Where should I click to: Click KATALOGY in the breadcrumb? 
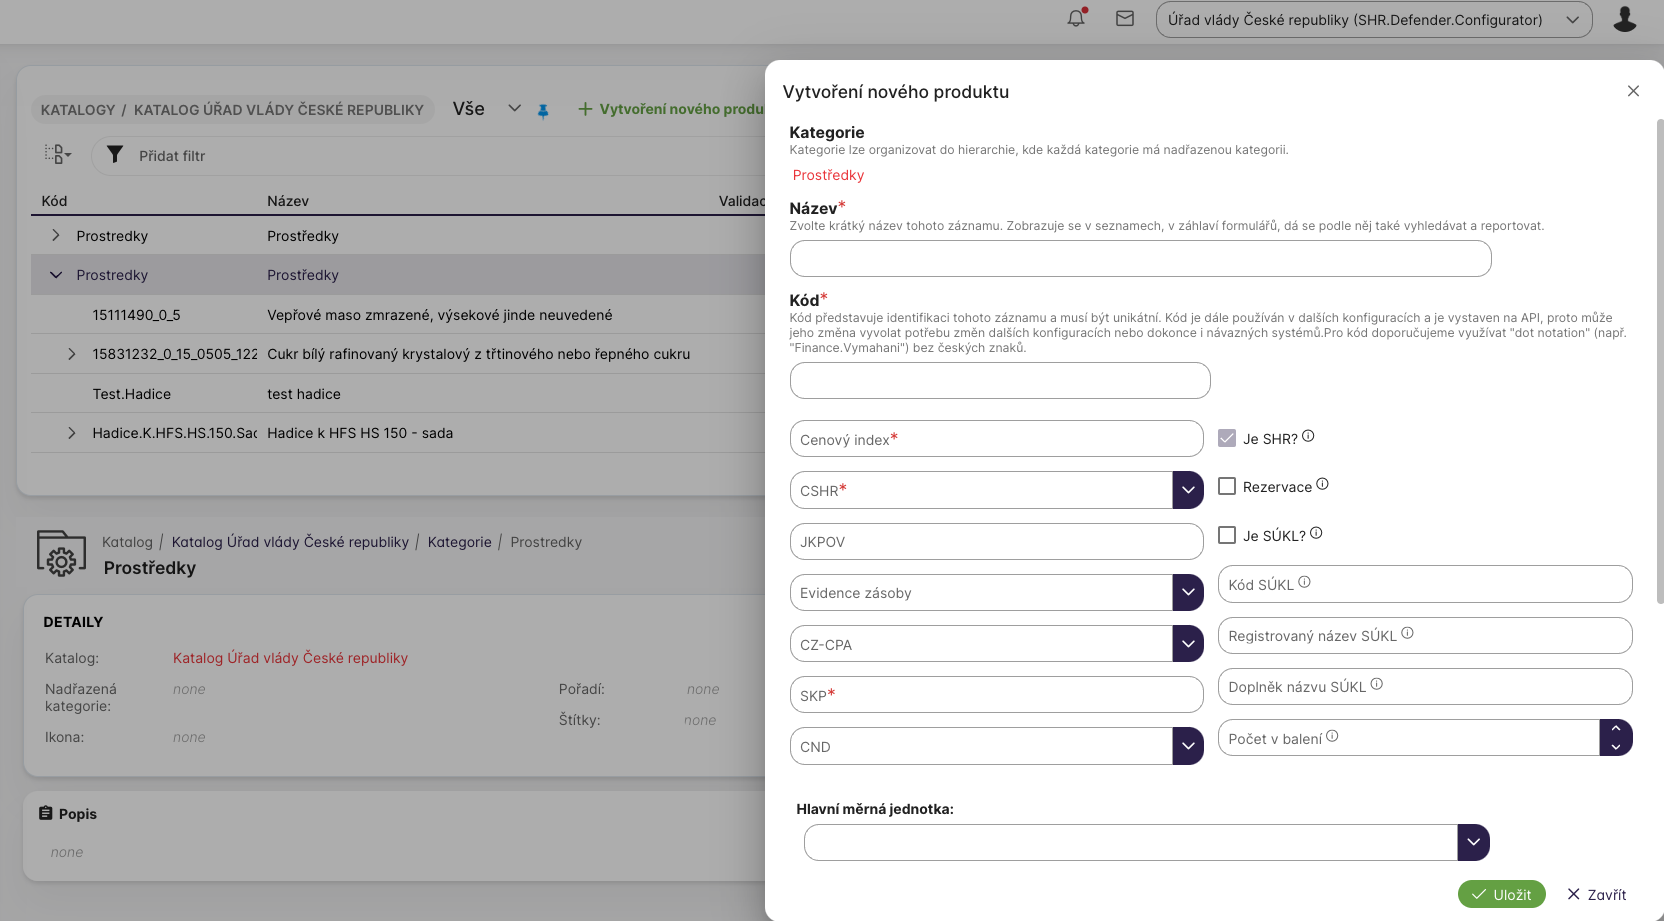coord(78,110)
